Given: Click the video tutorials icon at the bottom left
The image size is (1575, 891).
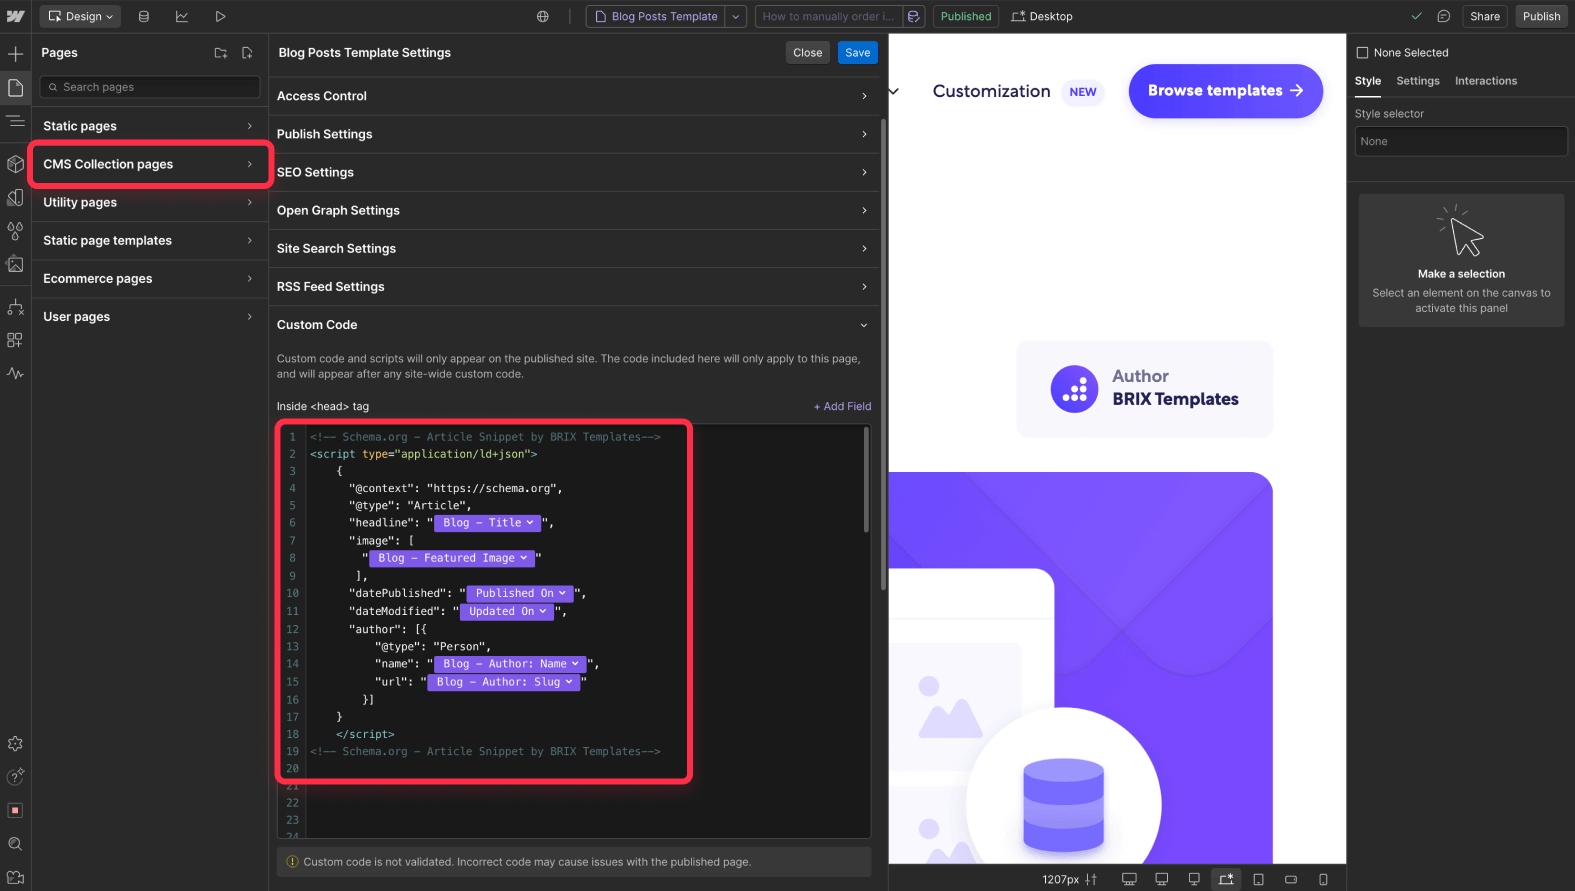Looking at the screenshot, I should click(15, 877).
